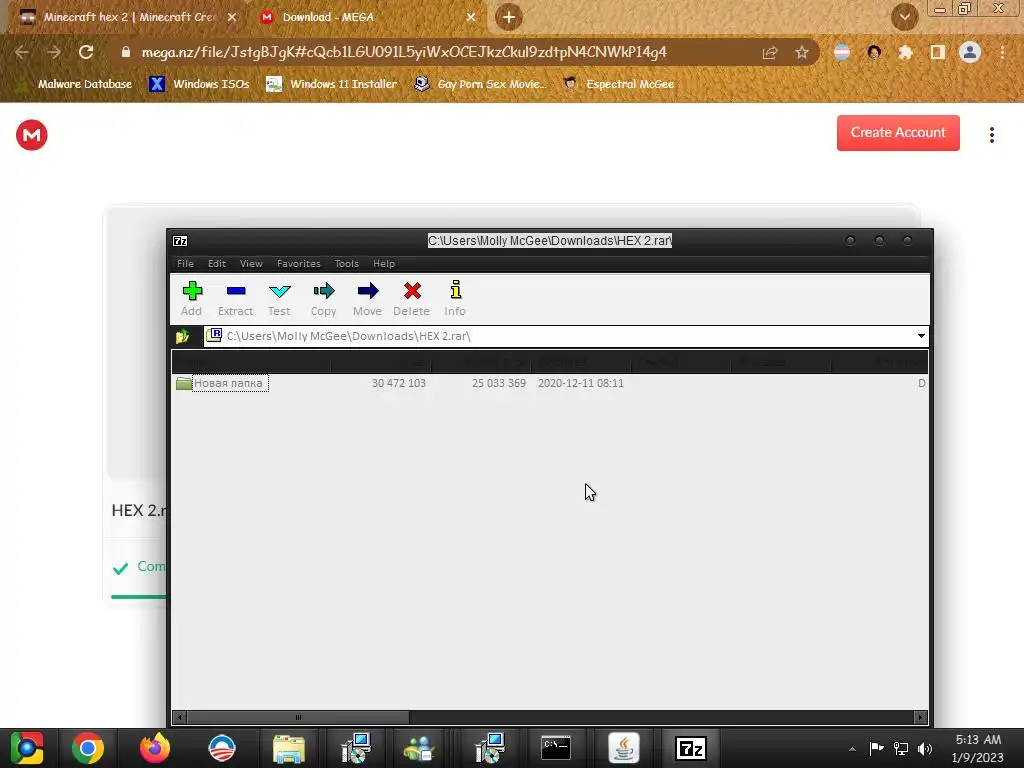Click the 7-Zip address path field
The image size is (1024, 768).
coord(559,336)
